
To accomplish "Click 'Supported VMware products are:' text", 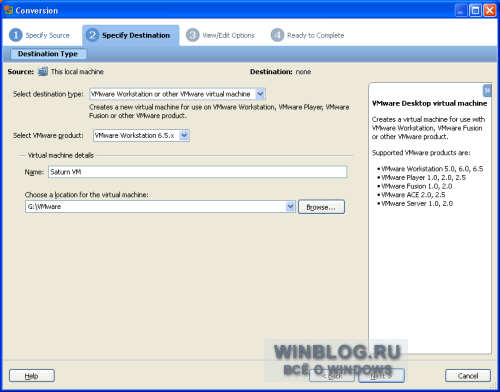I will tap(421, 153).
